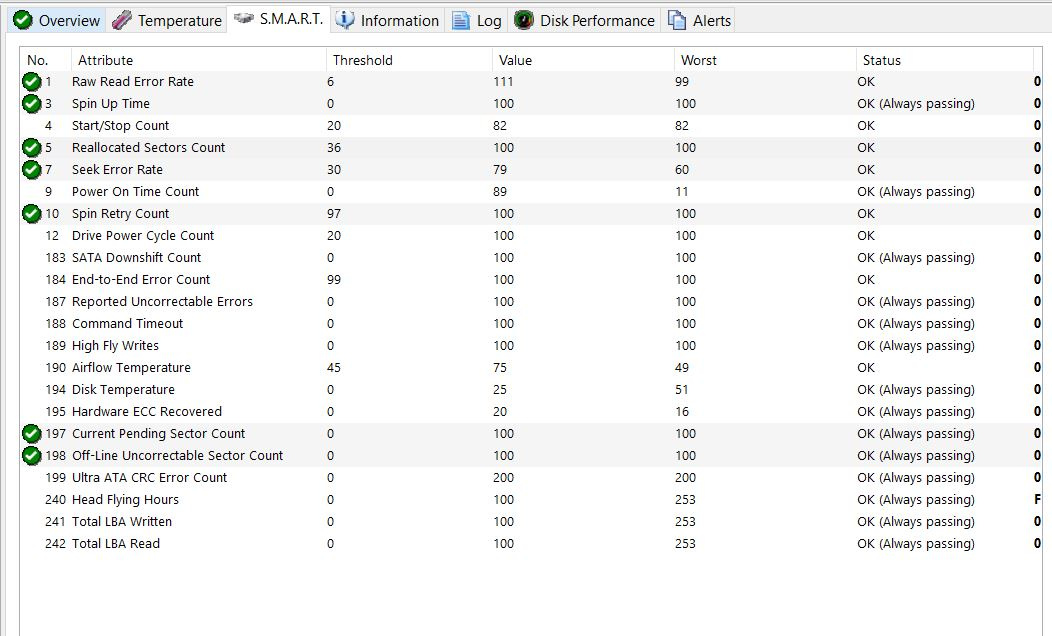Toggle monitoring for Spin Up Time
This screenshot has width=1052, height=636.
[30, 104]
